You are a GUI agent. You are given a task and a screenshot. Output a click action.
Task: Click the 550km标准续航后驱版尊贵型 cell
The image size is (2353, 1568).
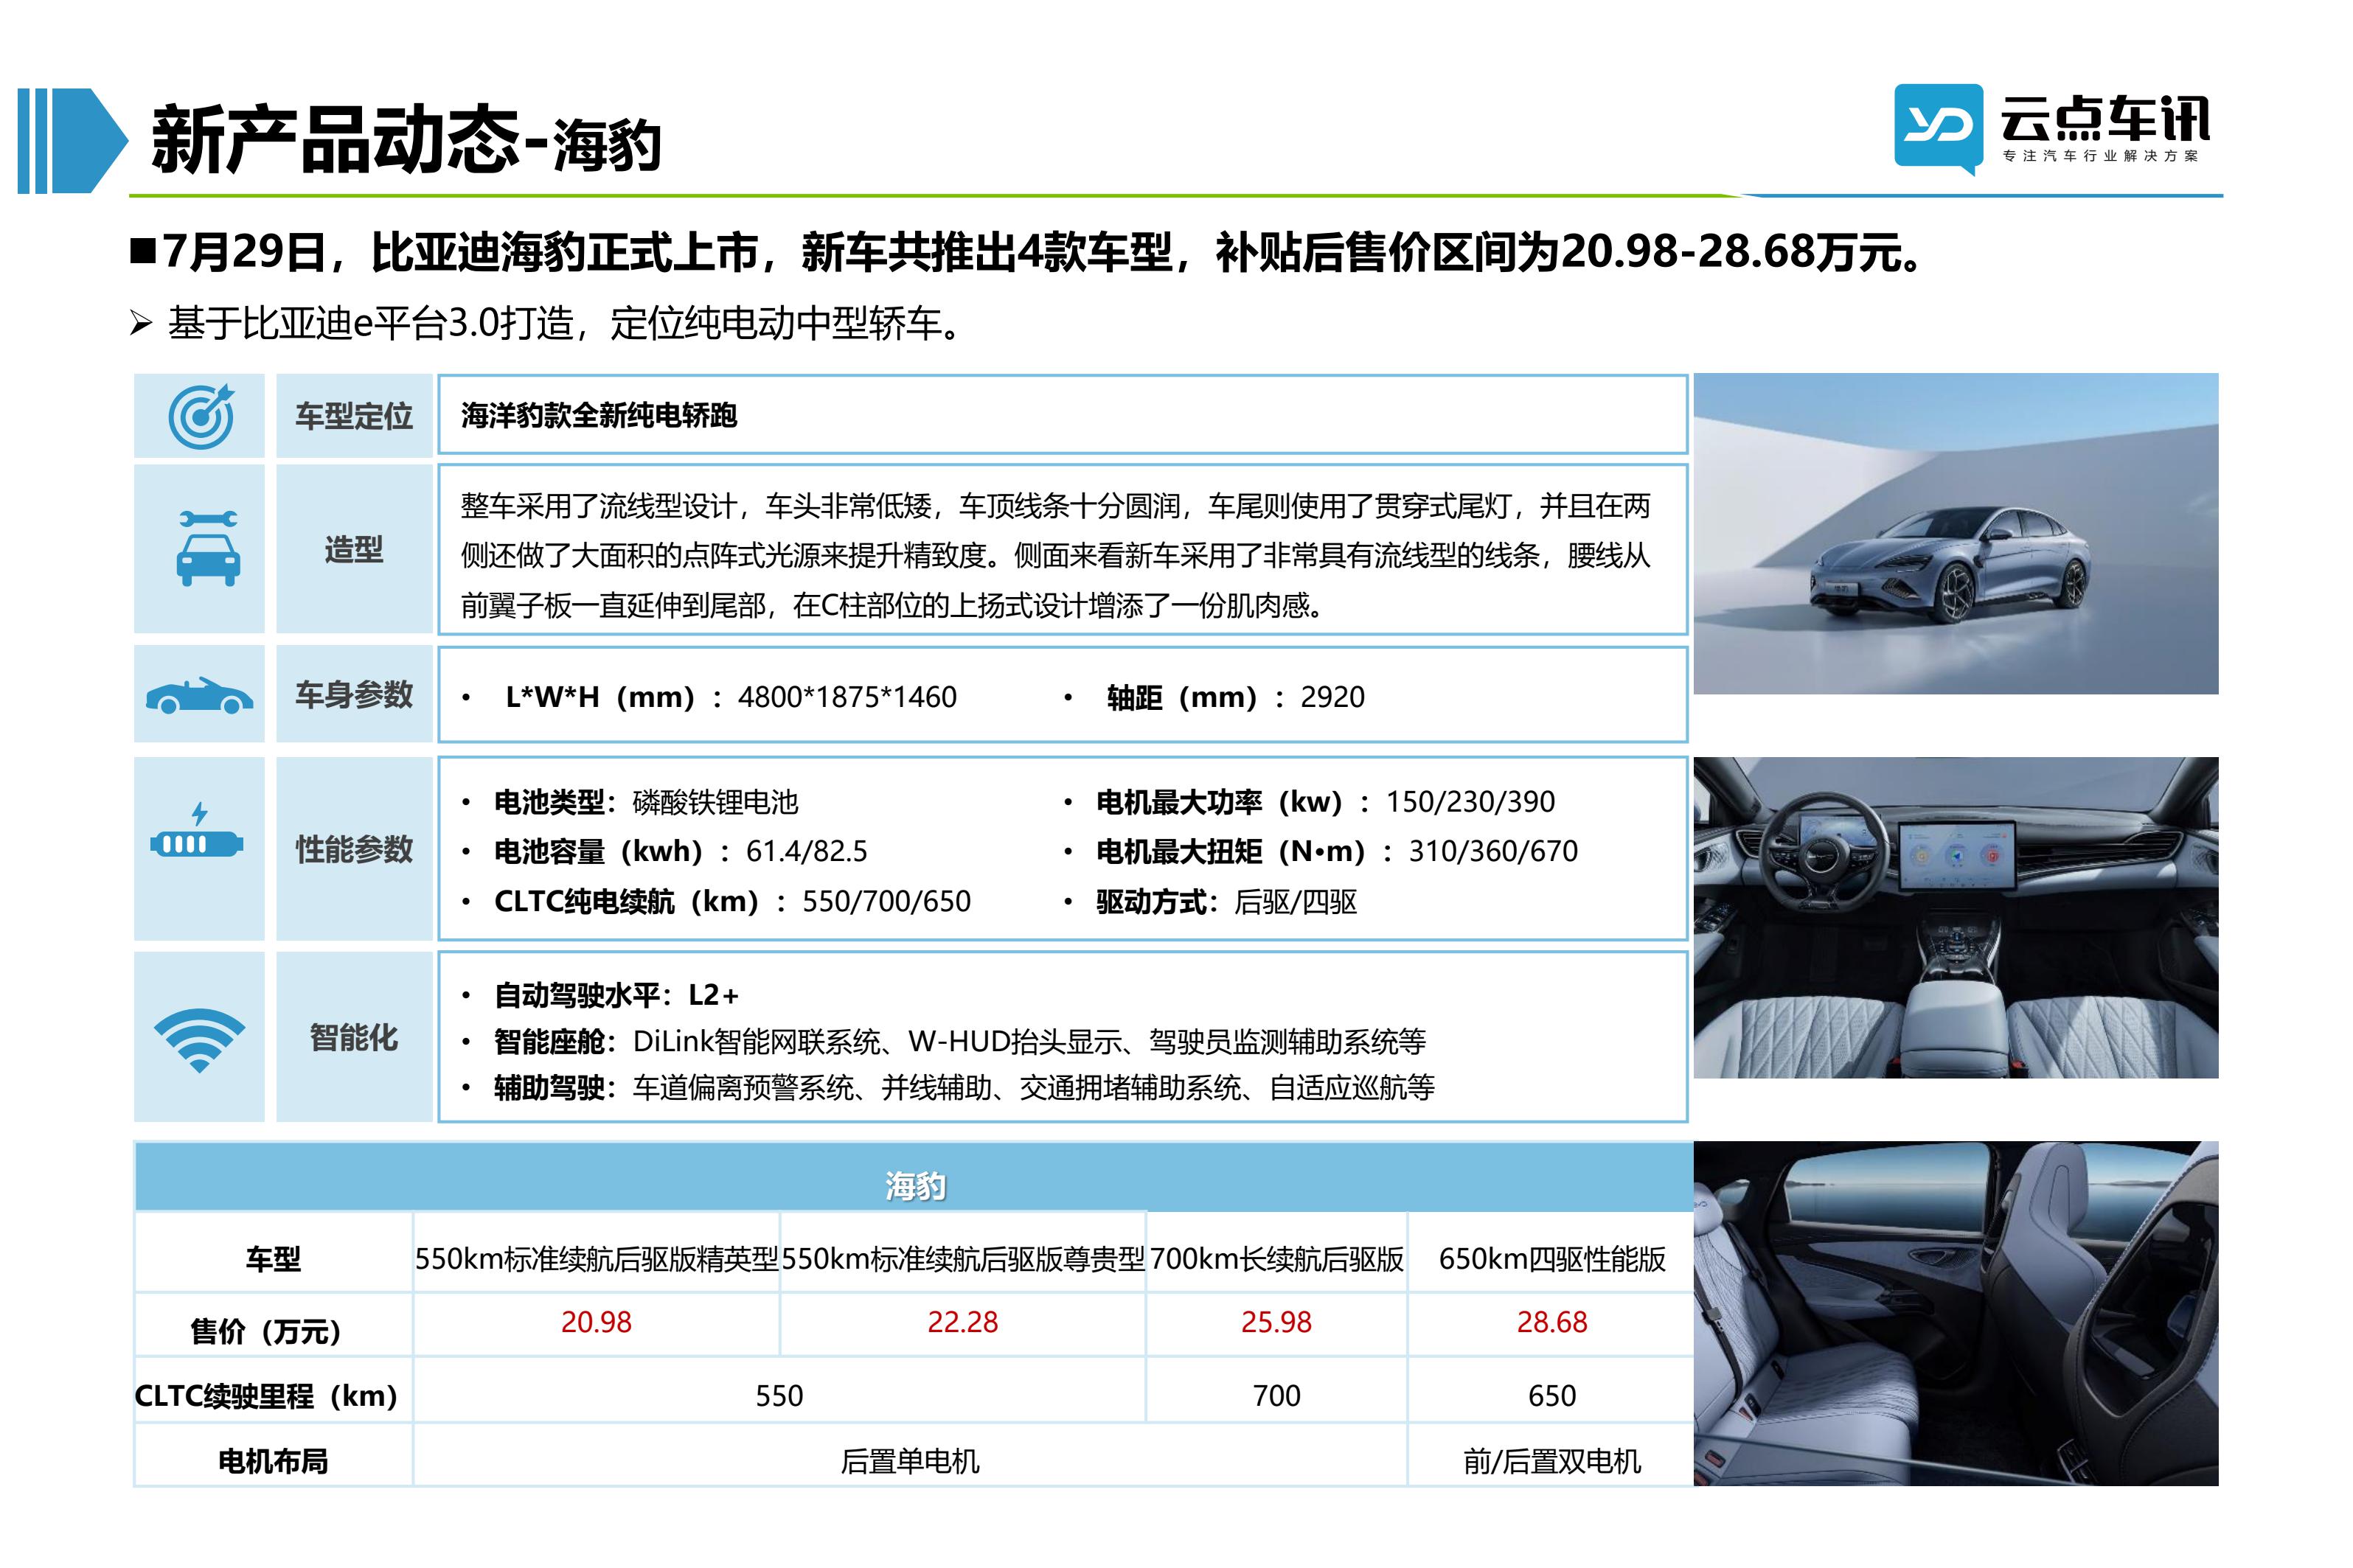[963, 1253]
